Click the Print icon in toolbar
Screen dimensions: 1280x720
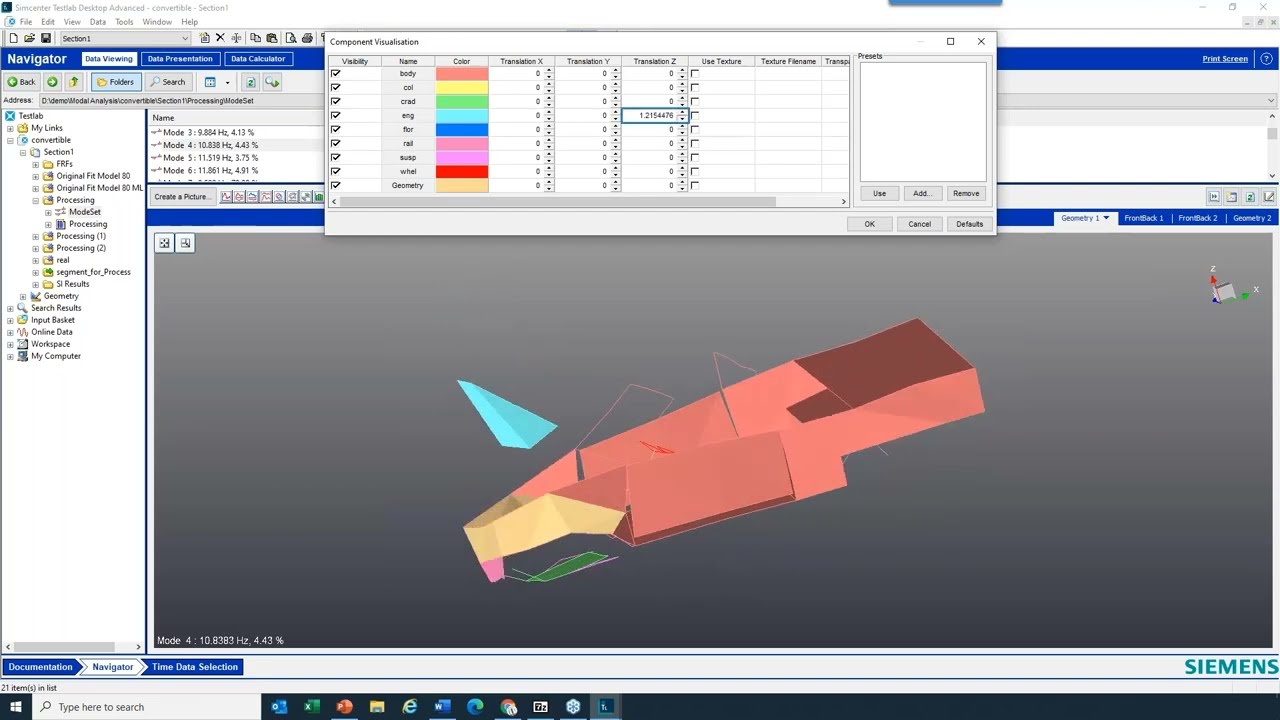point(306,38)
